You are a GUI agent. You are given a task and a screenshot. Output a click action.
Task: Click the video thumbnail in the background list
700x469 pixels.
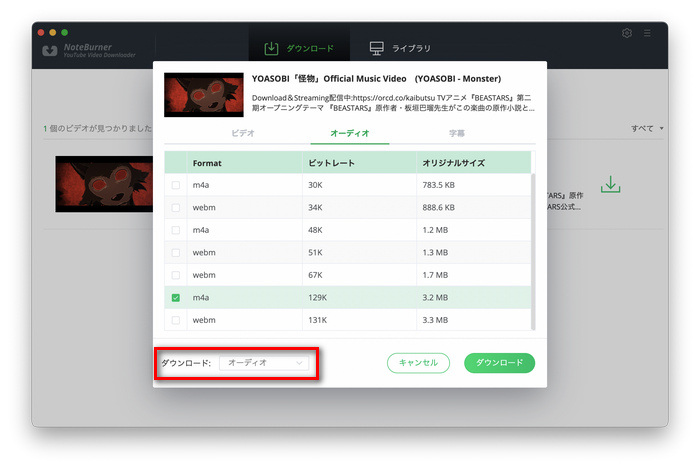[x=104, y=184]
